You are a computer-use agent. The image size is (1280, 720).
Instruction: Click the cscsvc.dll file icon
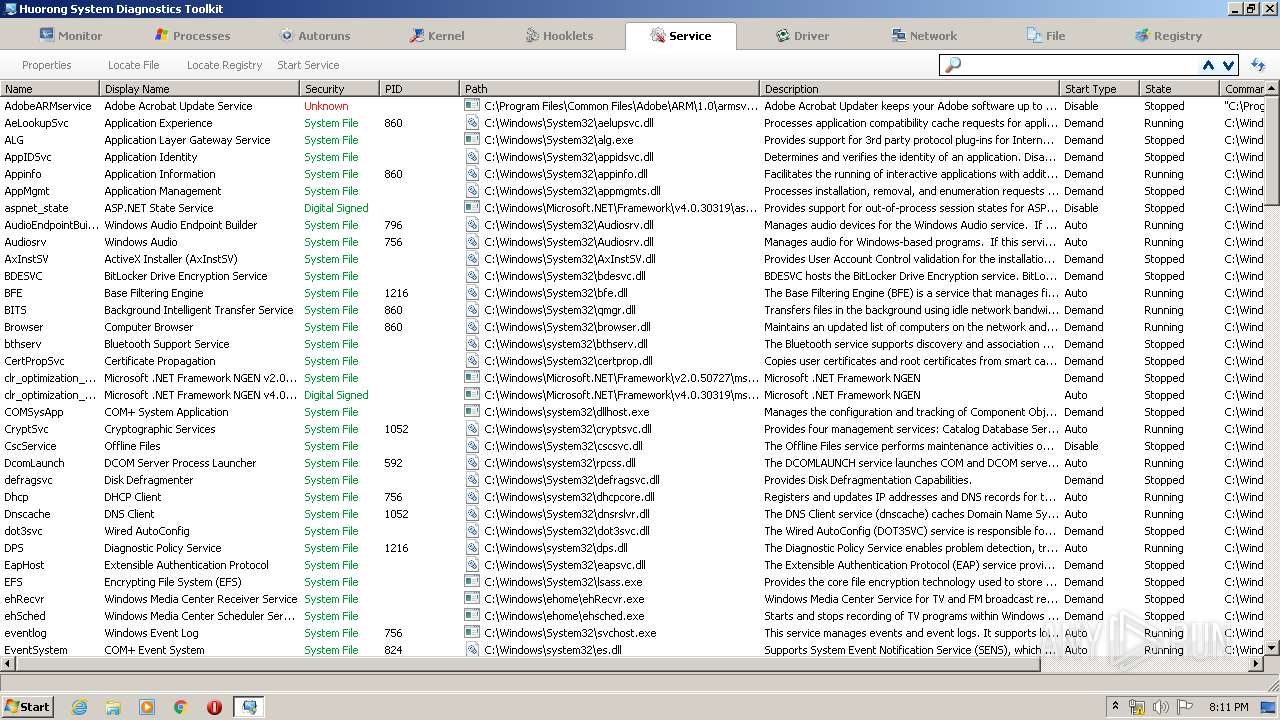click(472, 446)
